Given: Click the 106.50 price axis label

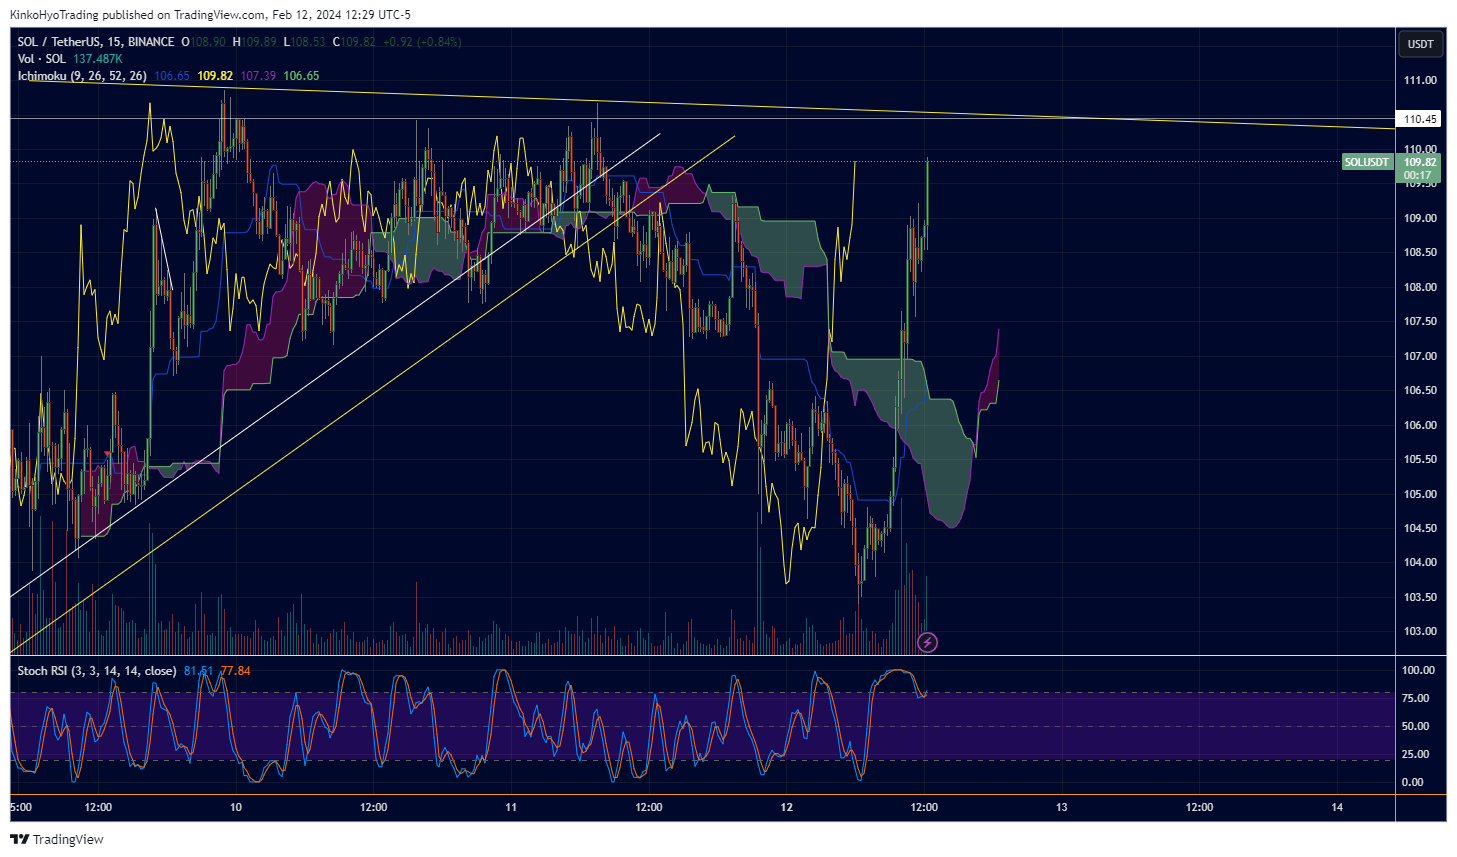Looking at the screenshot, I should pos(1420,390).
